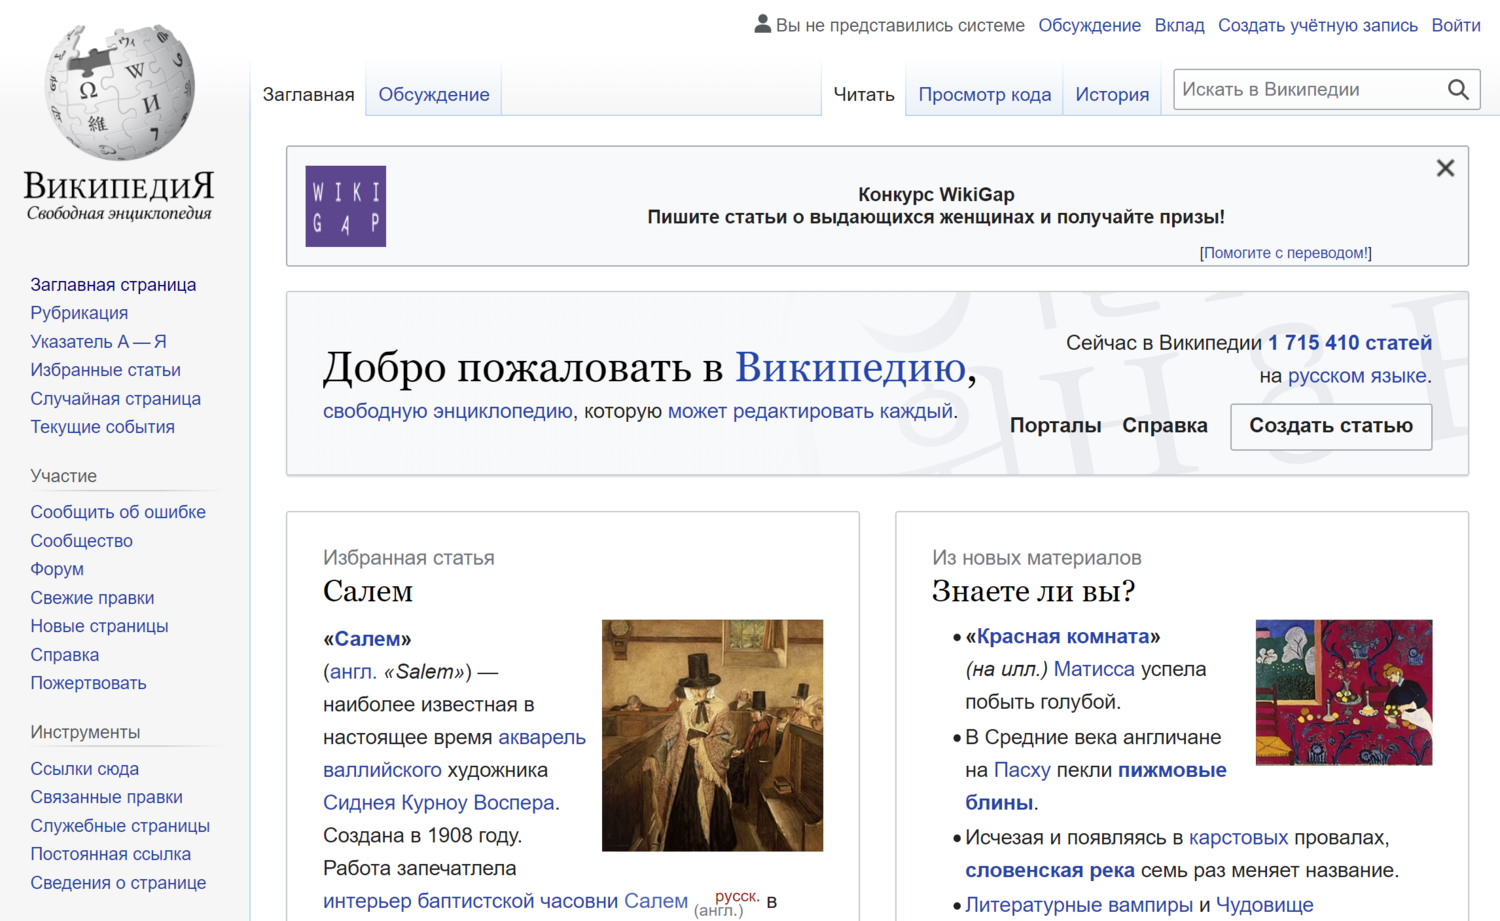Viewport: 1500px width, 921px height.
Task: Open Литературные вампиры link
Action: click(x=1079, y=905)
